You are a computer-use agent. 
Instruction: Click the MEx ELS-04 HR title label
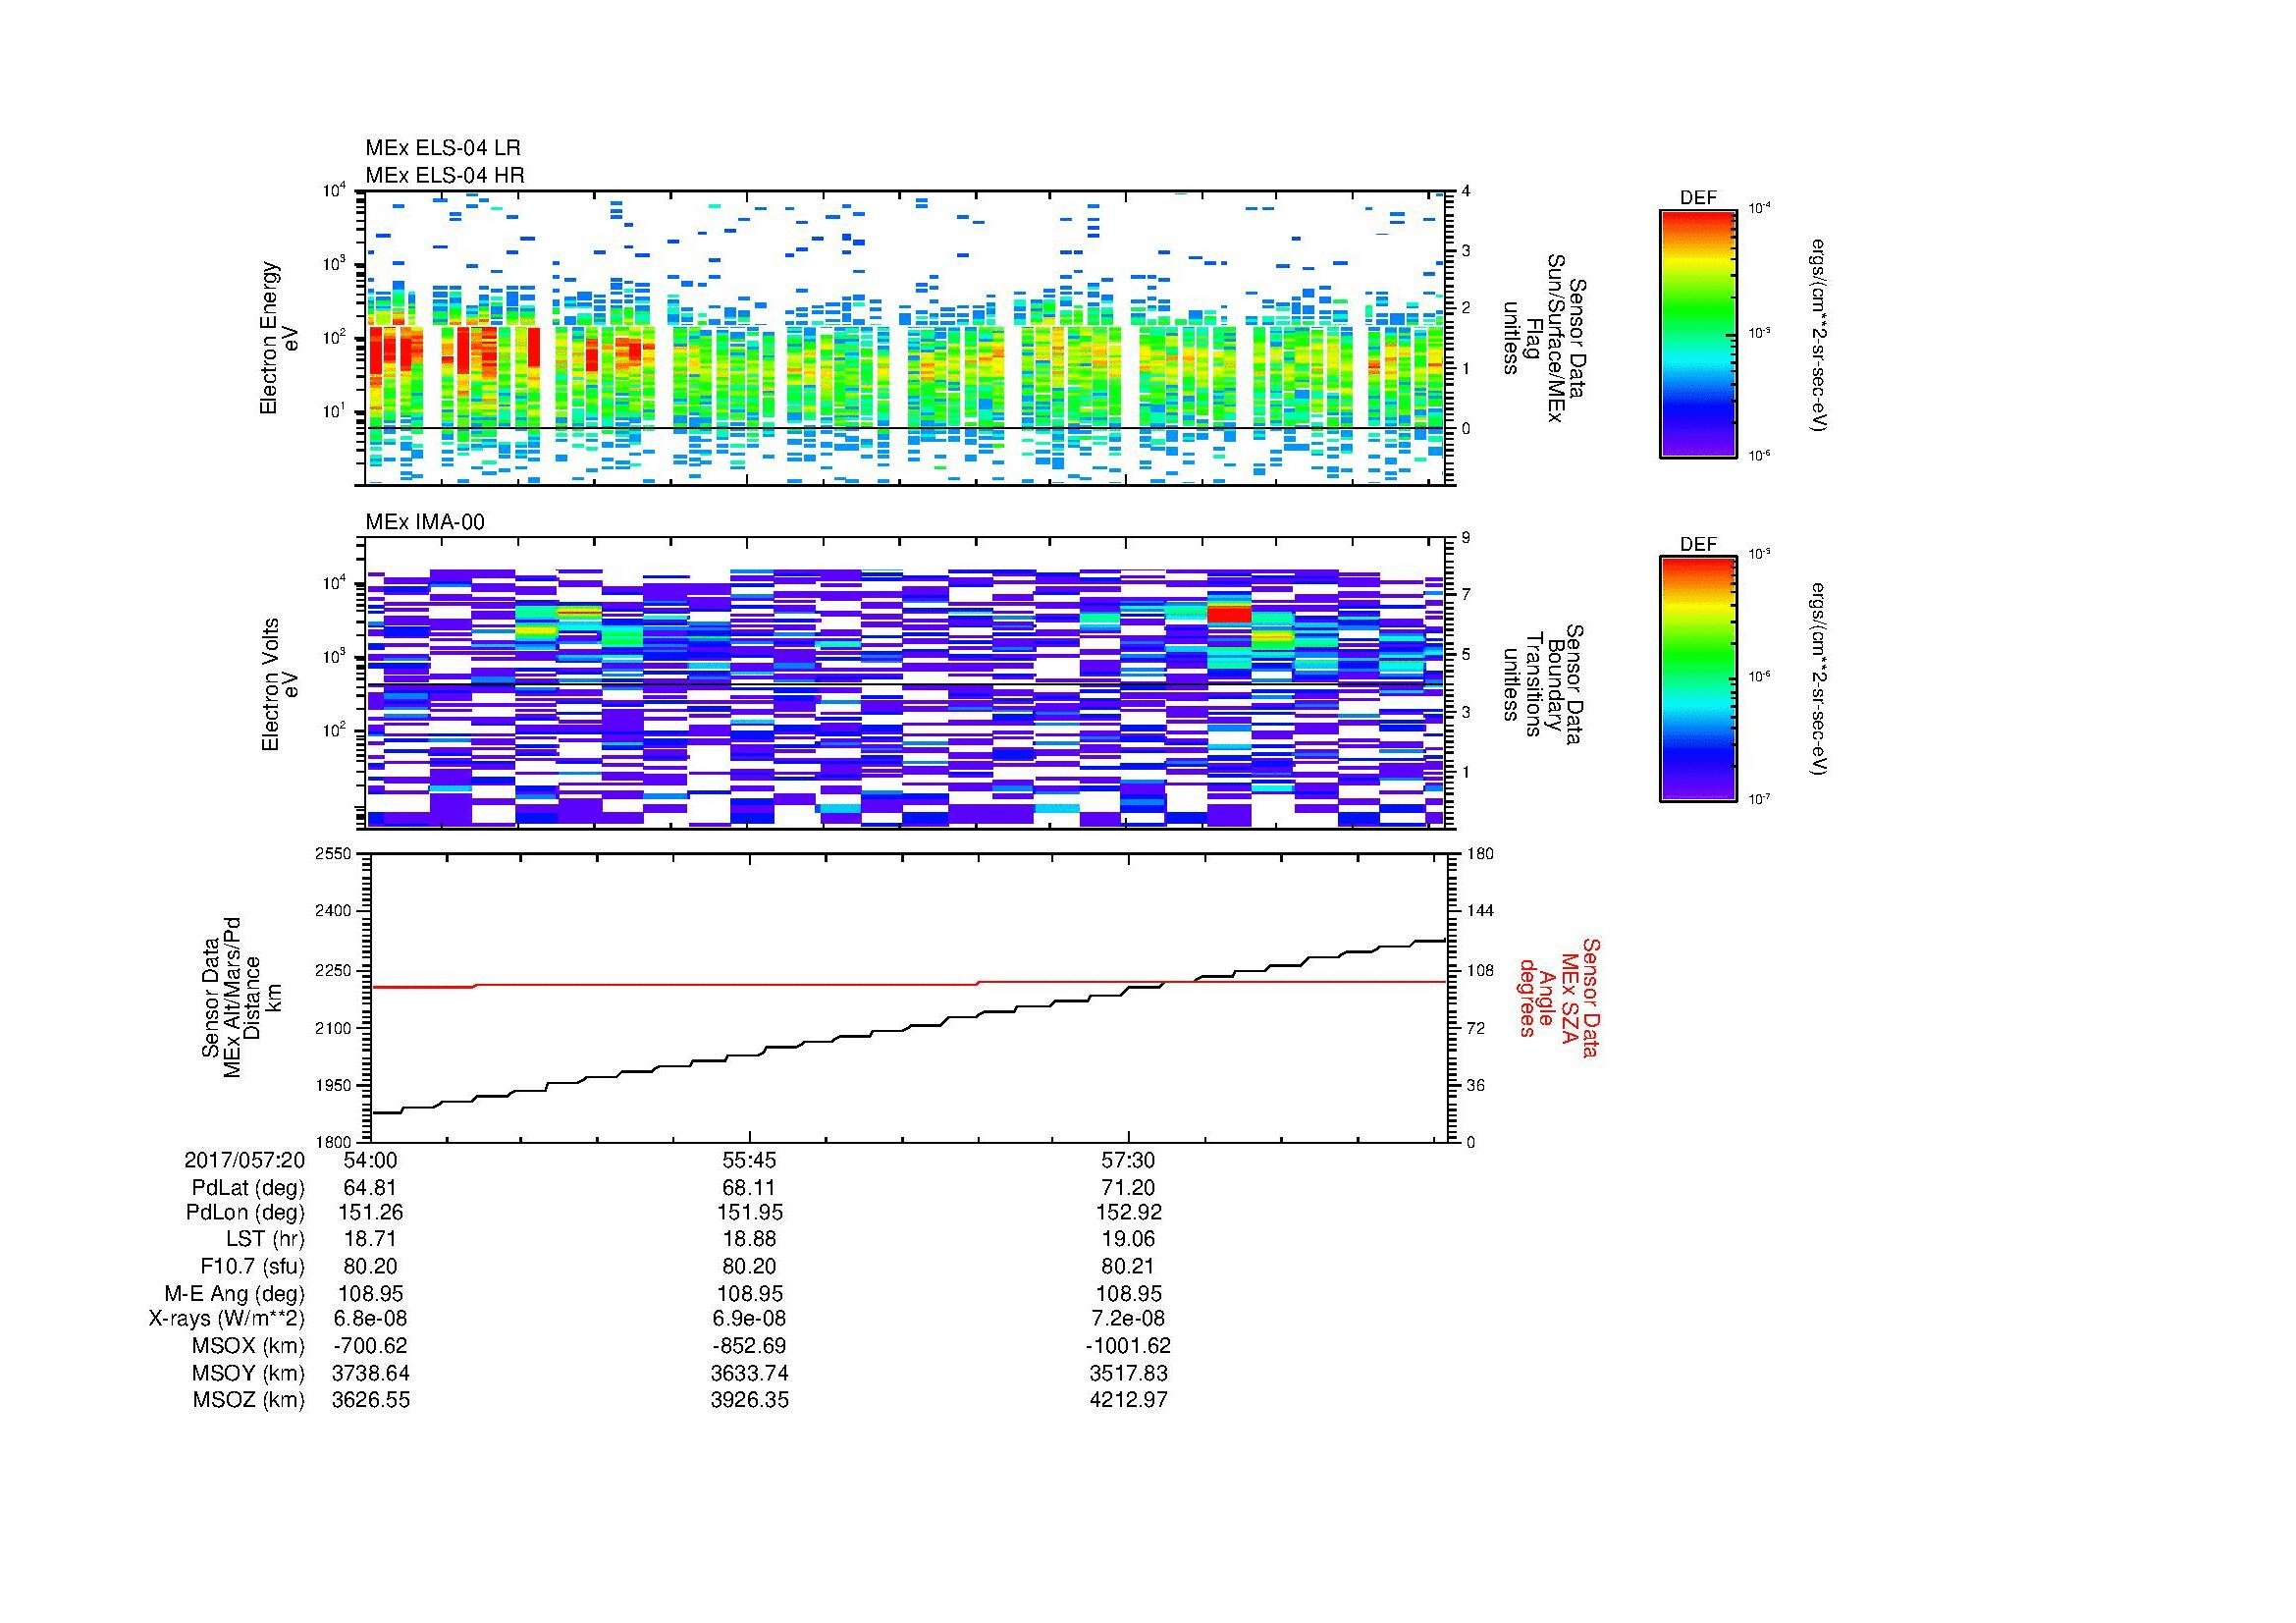[x=444, y=175]
